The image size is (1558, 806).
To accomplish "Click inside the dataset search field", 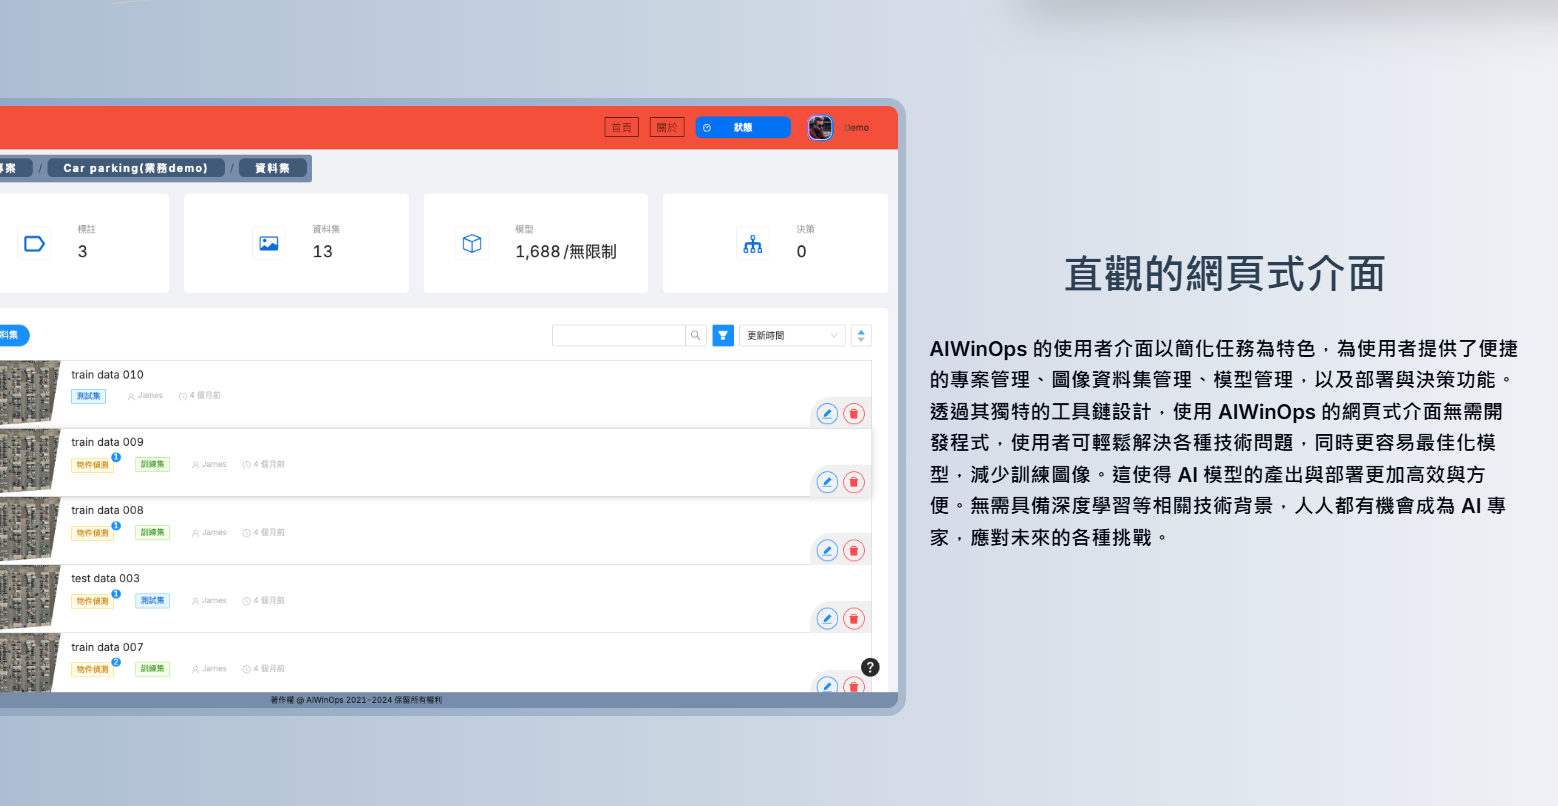I will pos(619,336).
